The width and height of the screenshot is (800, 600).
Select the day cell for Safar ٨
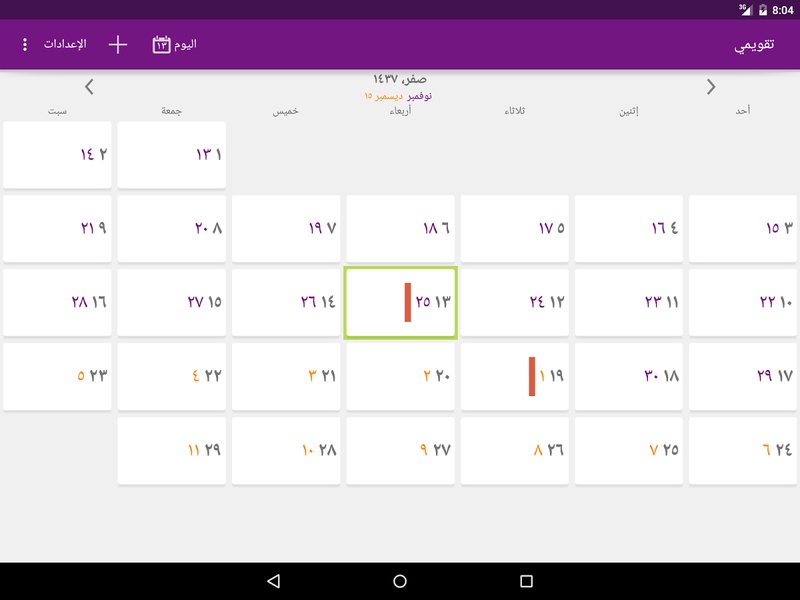pyautogui.click(x=171, y=229)
